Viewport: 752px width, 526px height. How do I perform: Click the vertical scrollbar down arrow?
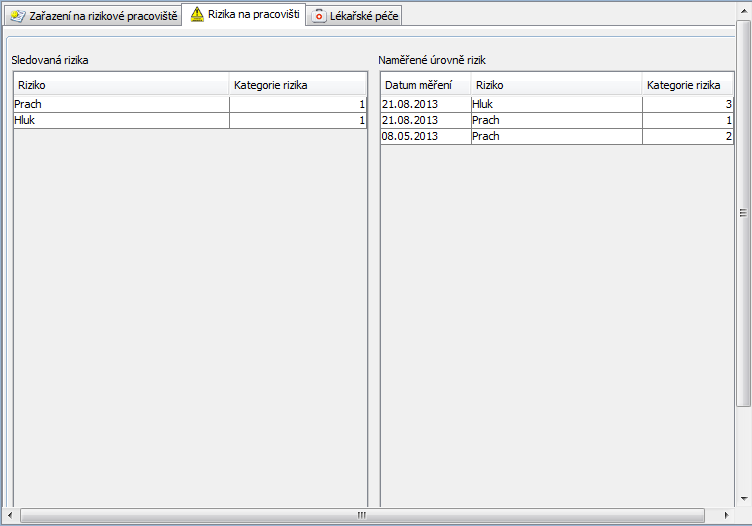pos(743,500)
